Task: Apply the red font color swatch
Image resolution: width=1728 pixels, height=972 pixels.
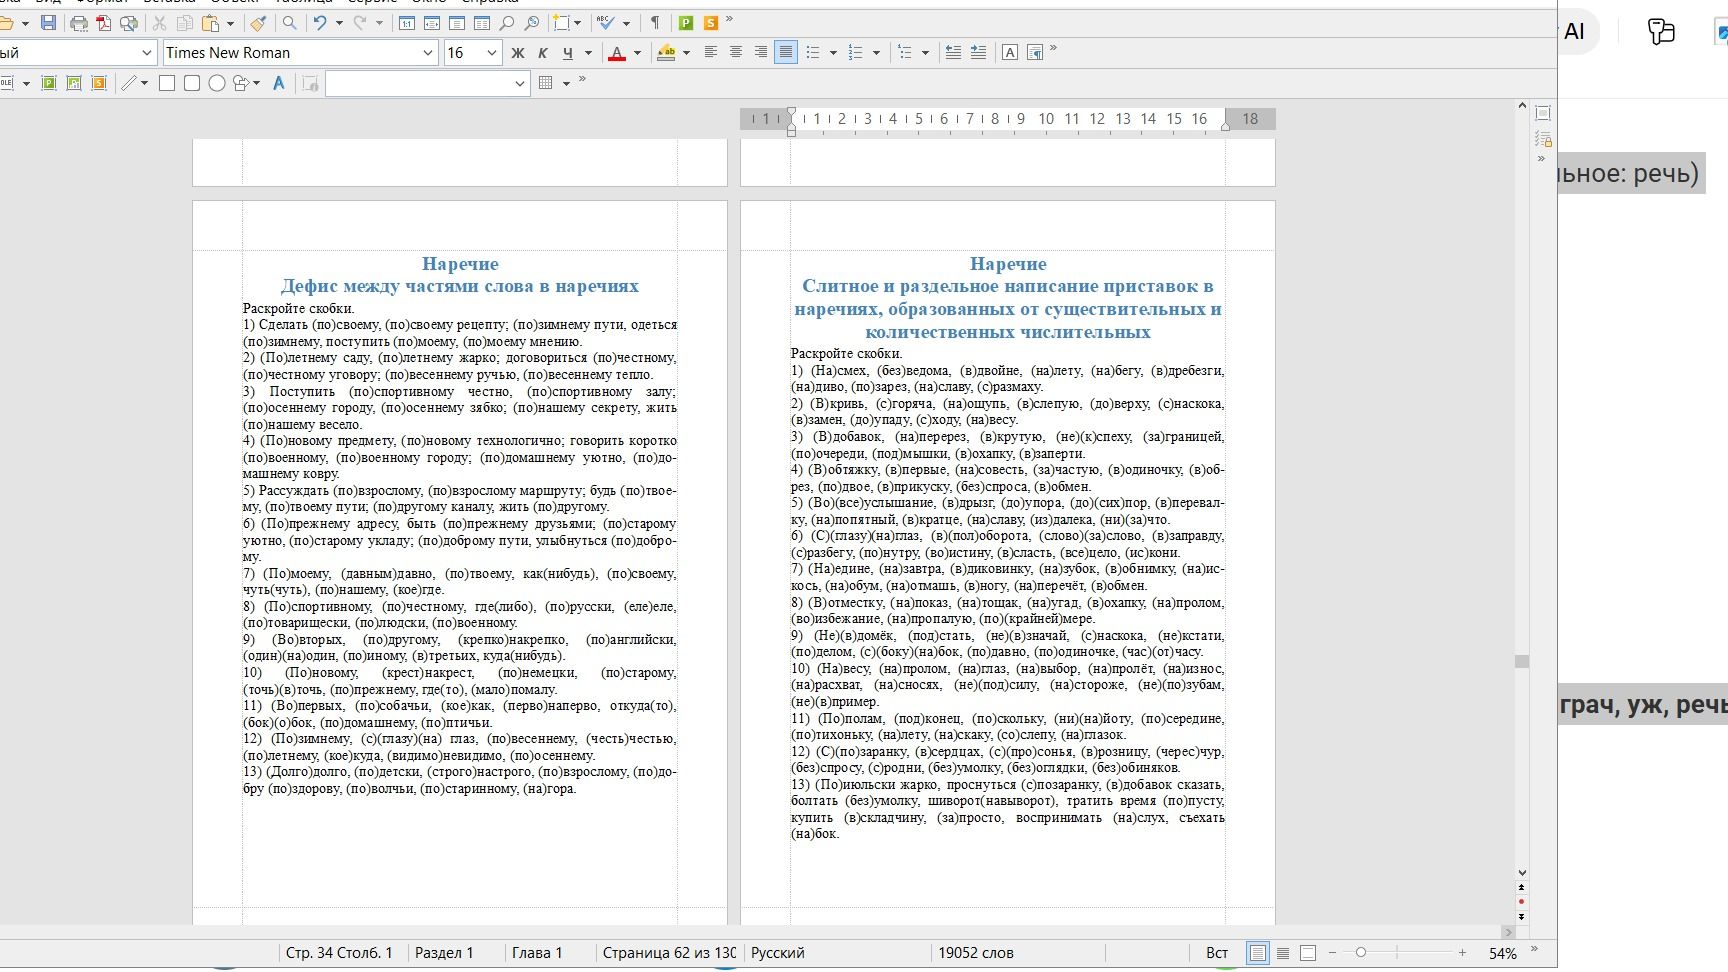Action: point(617,52)
